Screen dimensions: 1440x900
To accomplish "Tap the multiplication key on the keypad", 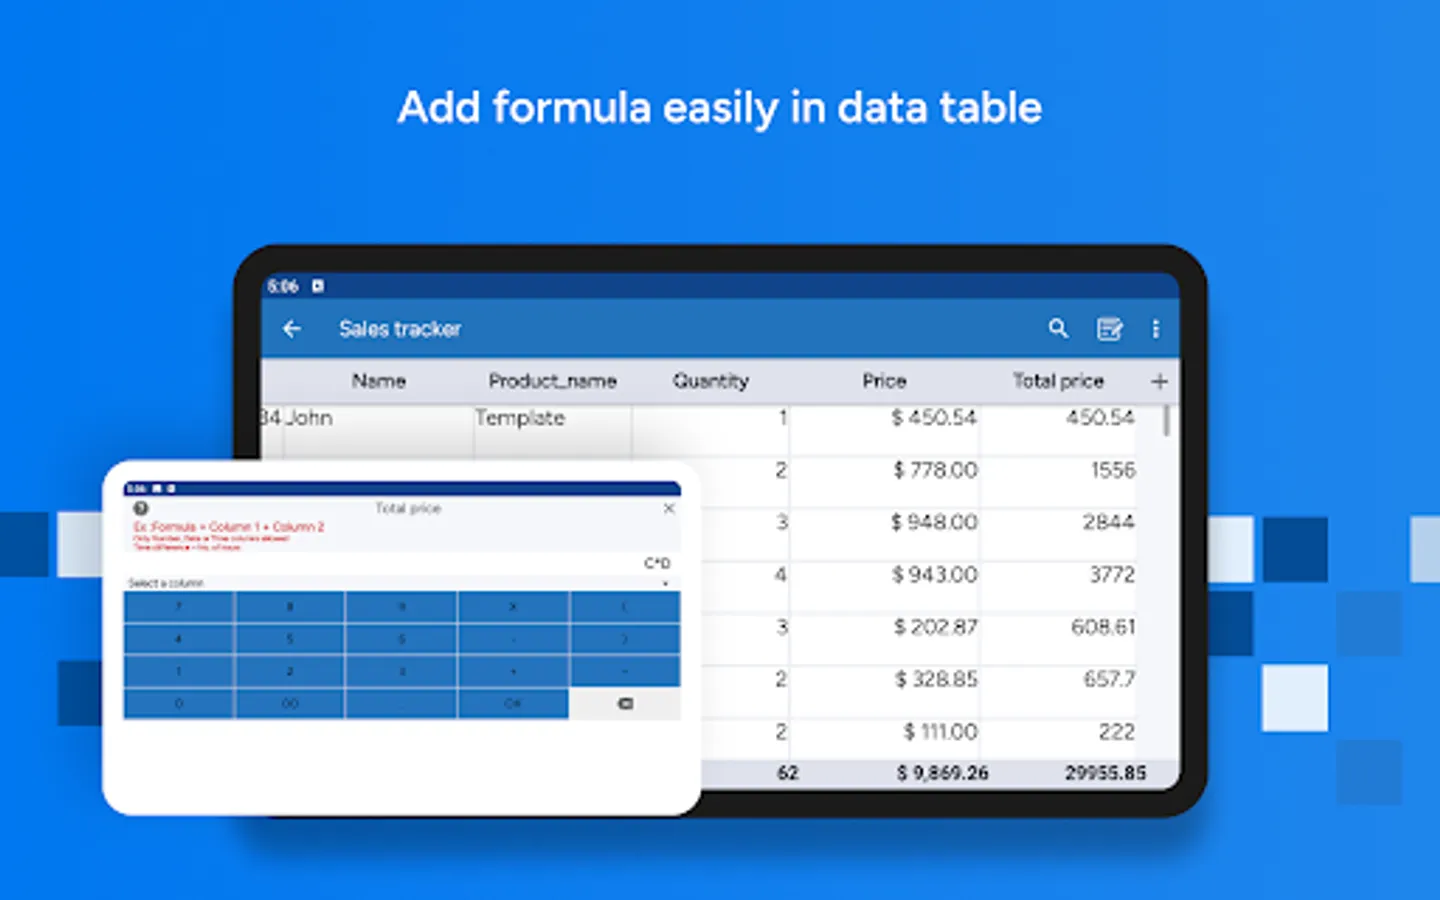I will pos(512,606).
